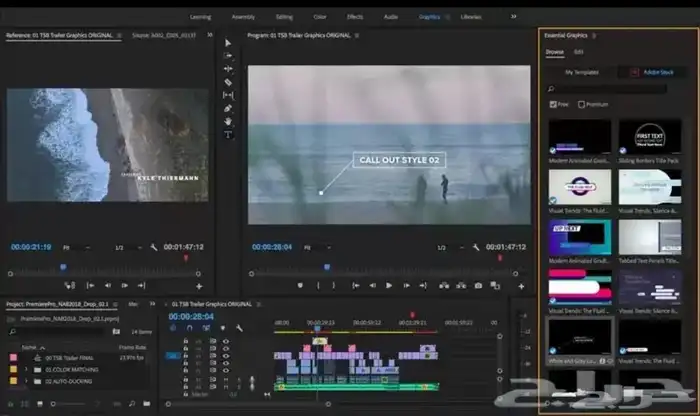Toggle visibility eye of the third video track
This screenshot has width=700, height=416.
click(x=226, y=356)
